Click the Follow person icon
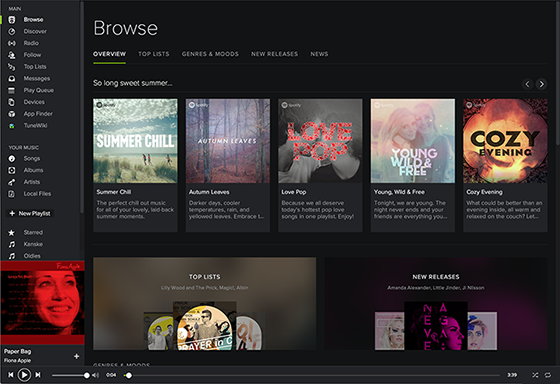Image resolution: width=560 pixels, height=384 pixels. click(12, 55)
